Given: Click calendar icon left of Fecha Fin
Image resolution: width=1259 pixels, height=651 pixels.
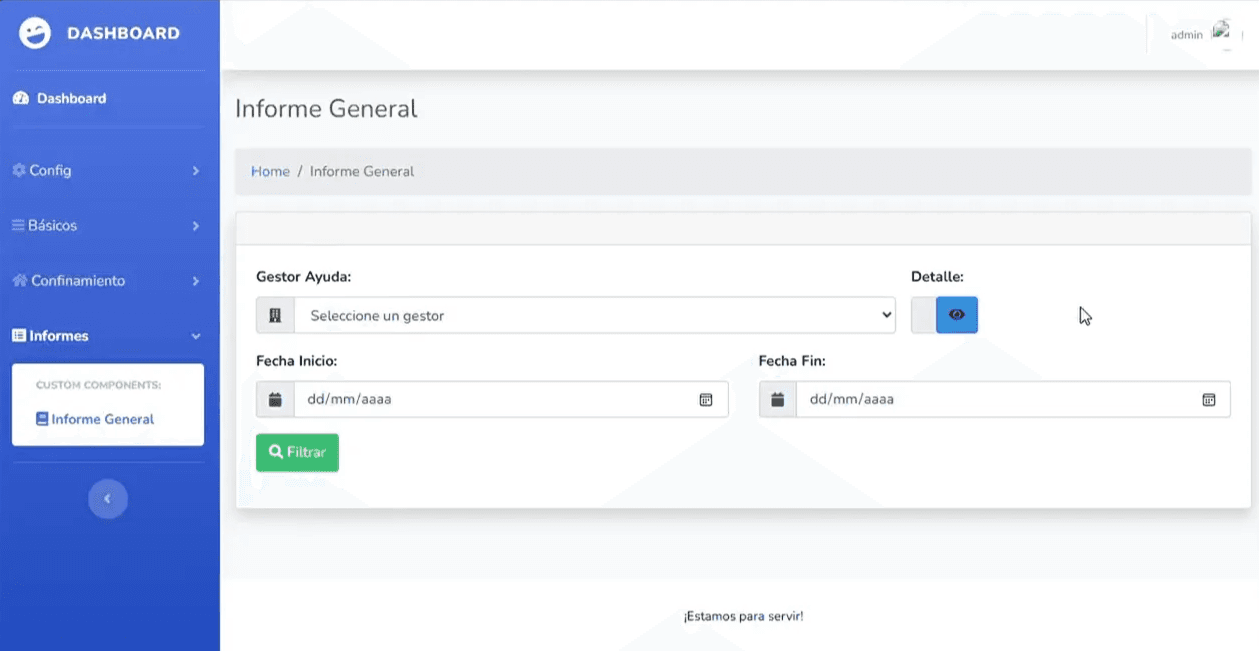Looking at the screenshot, I should pyautogui.click(x=777, y=400).
